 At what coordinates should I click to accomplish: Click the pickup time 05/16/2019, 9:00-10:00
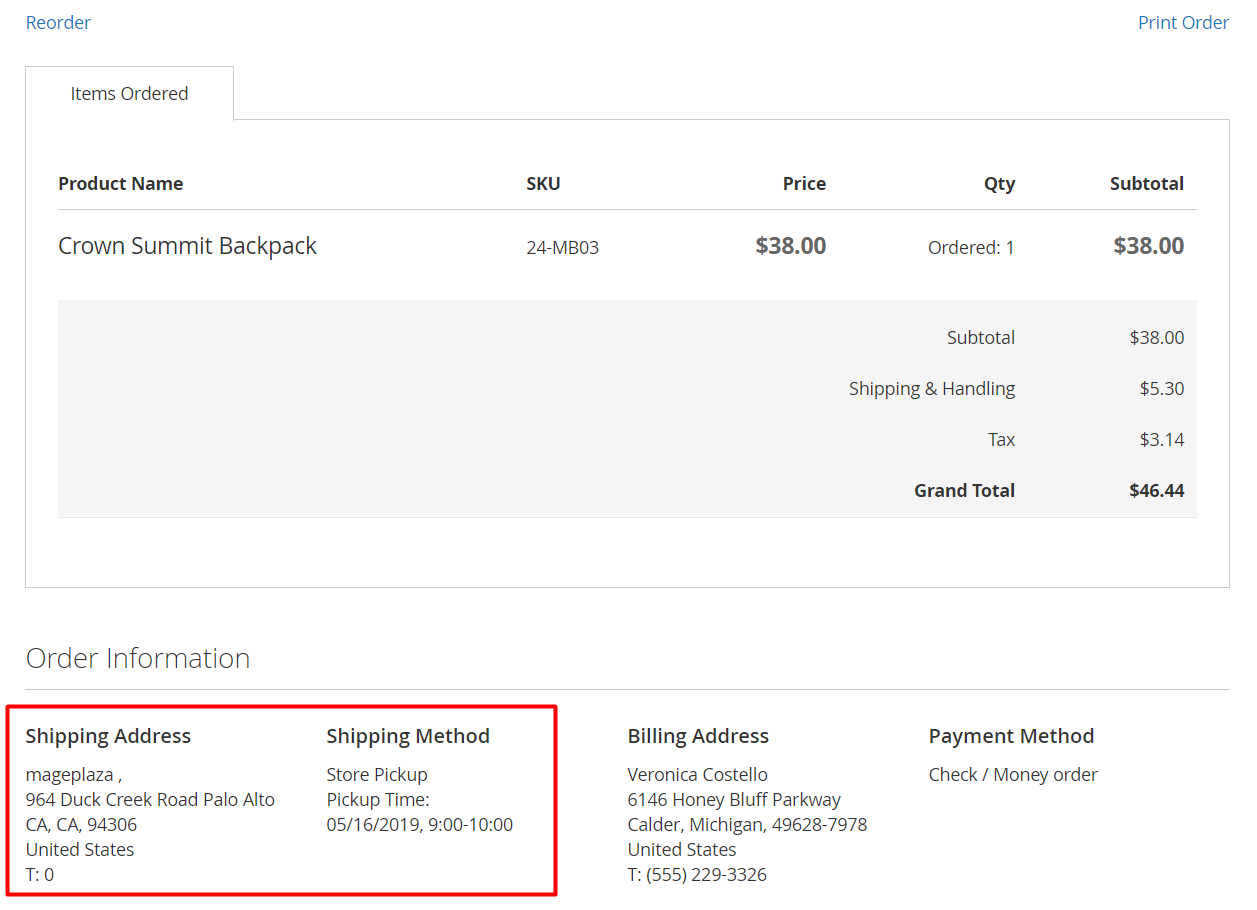(419, 824)
